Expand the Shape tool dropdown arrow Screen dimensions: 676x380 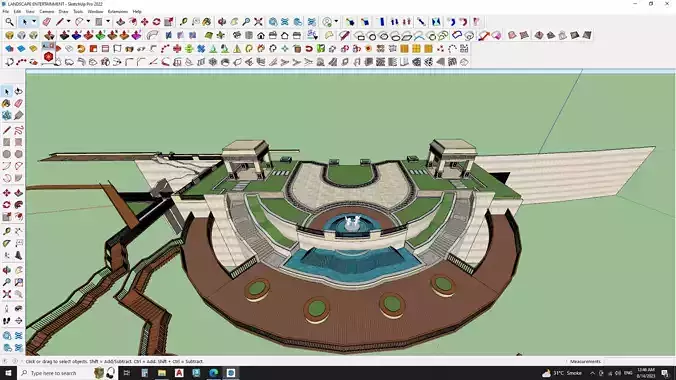[x=108, y=22]
